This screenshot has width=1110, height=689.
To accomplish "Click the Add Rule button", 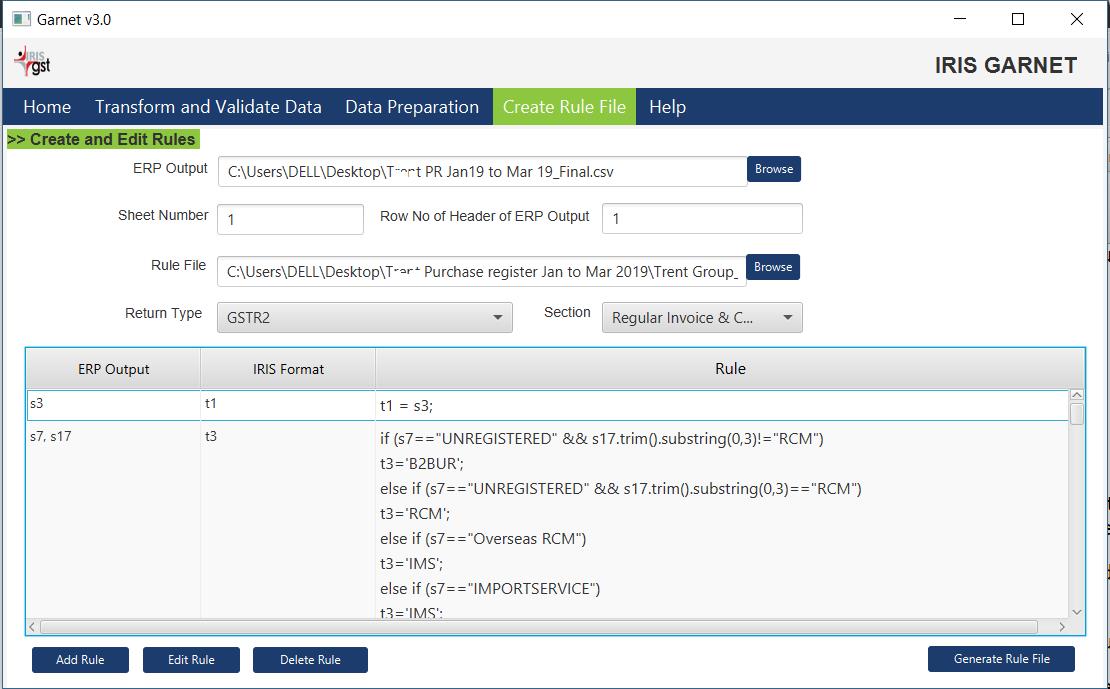I will click(x=80, y=660).
